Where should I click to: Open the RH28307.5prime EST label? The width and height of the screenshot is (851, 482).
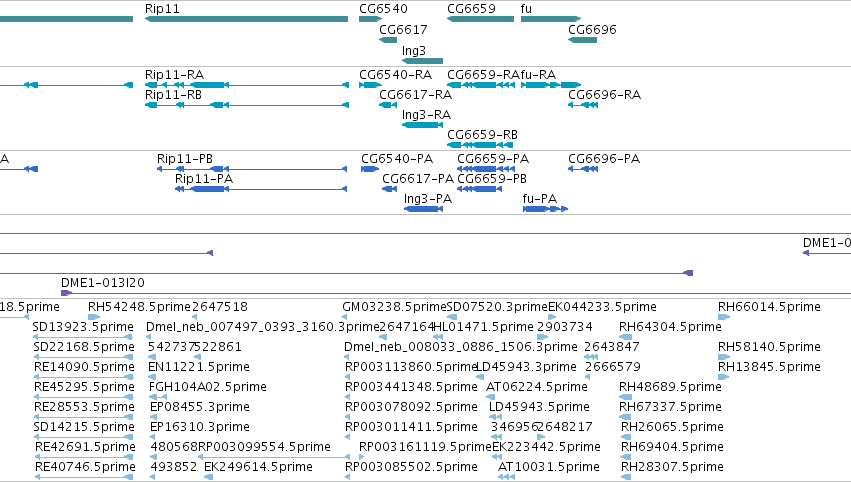(672, 467)
